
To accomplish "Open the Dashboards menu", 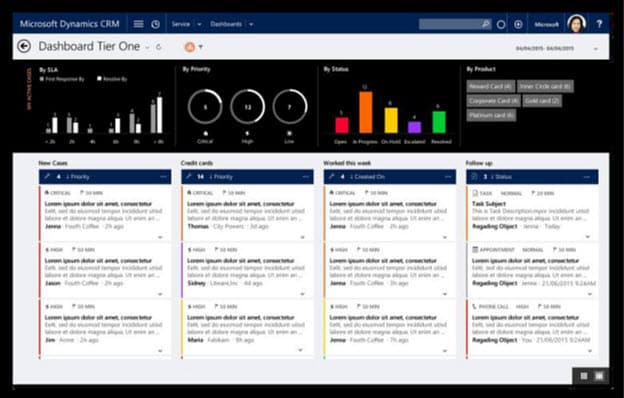I will tap(226, 24).
